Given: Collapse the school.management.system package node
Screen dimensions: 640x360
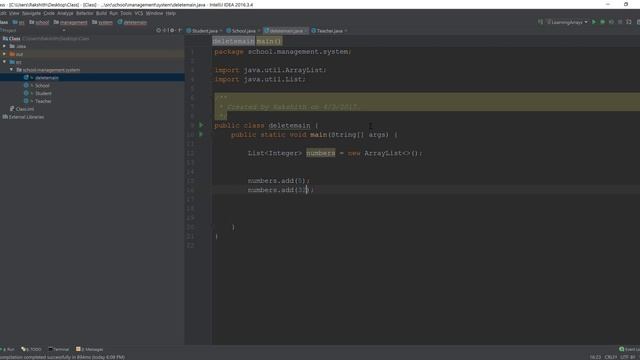Looking at the screenshot, I should pyautogui.click(x=11, y=70).
